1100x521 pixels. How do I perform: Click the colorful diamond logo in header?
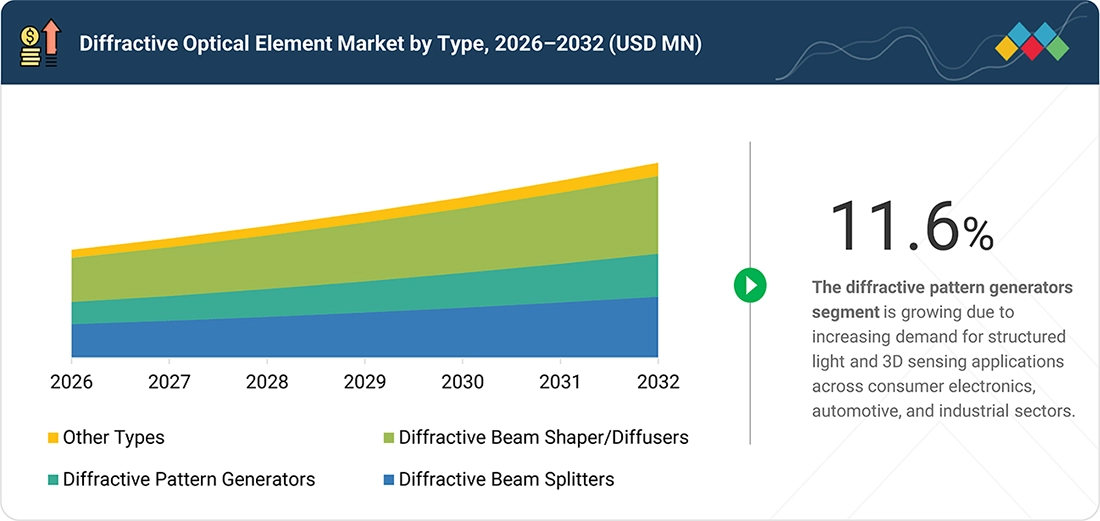[x=1032, y=41]
